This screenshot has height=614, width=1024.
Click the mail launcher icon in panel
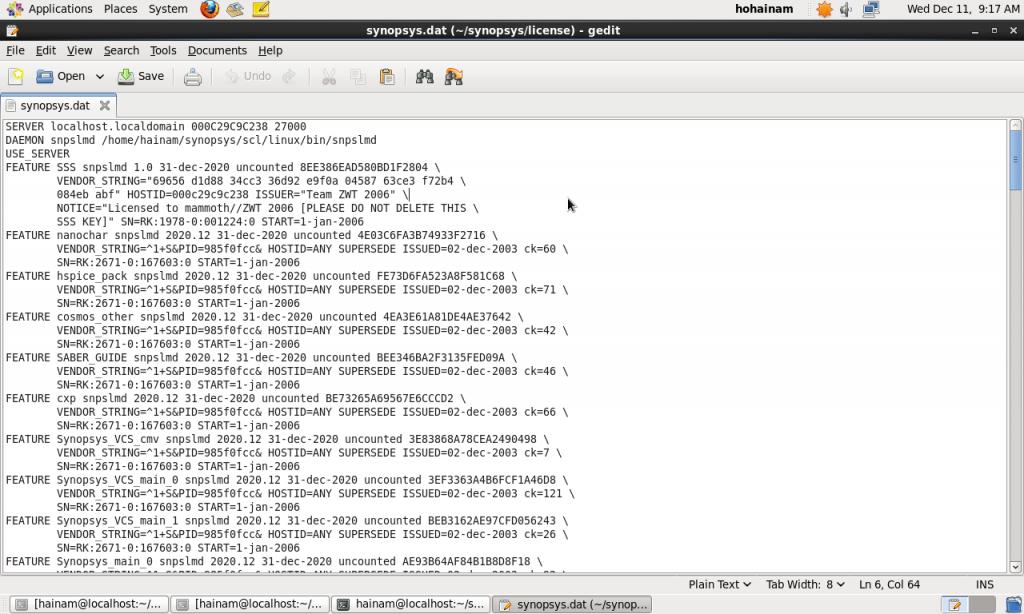235,9
